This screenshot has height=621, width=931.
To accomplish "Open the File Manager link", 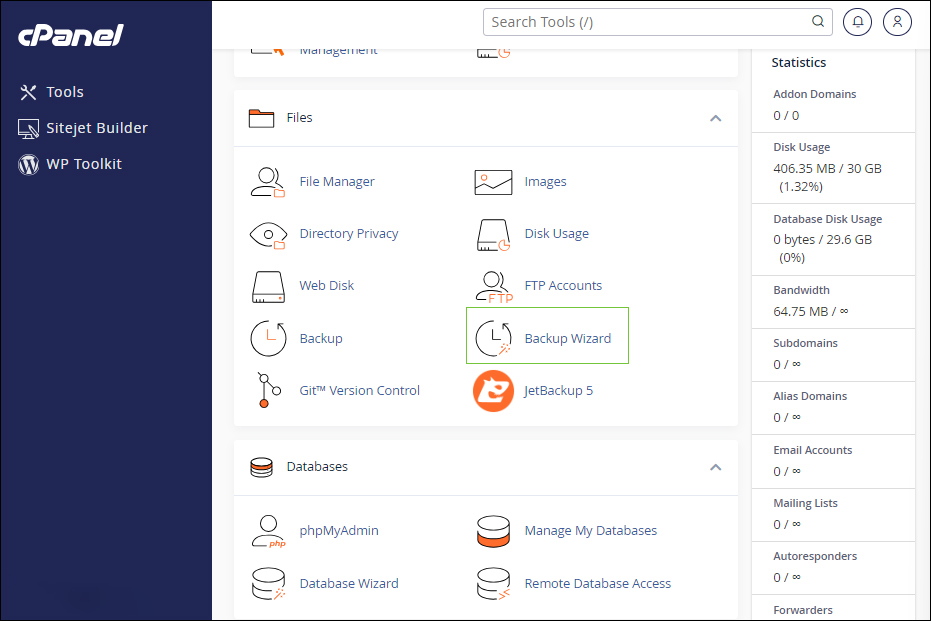I will 337,182.
